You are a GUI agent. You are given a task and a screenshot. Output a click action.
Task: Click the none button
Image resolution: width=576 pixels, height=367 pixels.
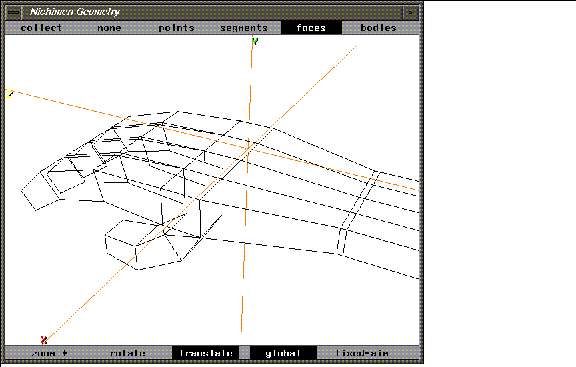109,28
